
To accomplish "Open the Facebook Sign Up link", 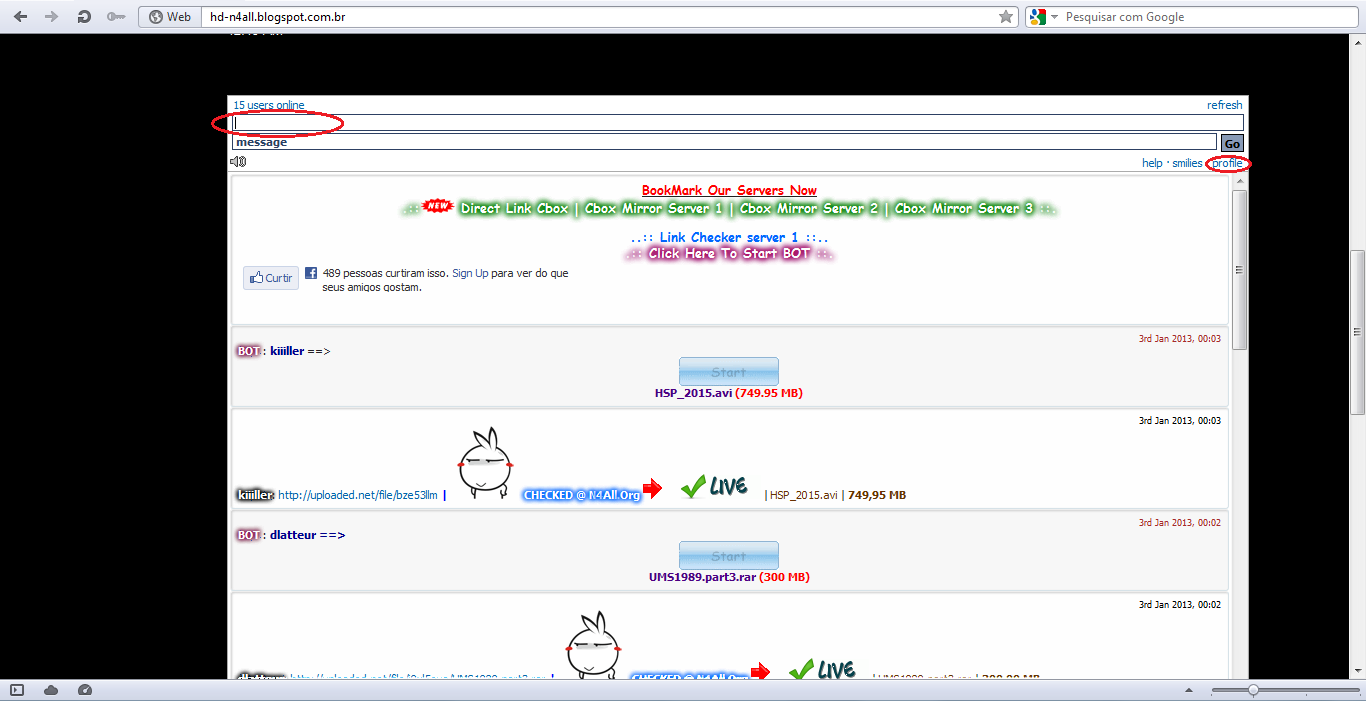I will 469,273.
